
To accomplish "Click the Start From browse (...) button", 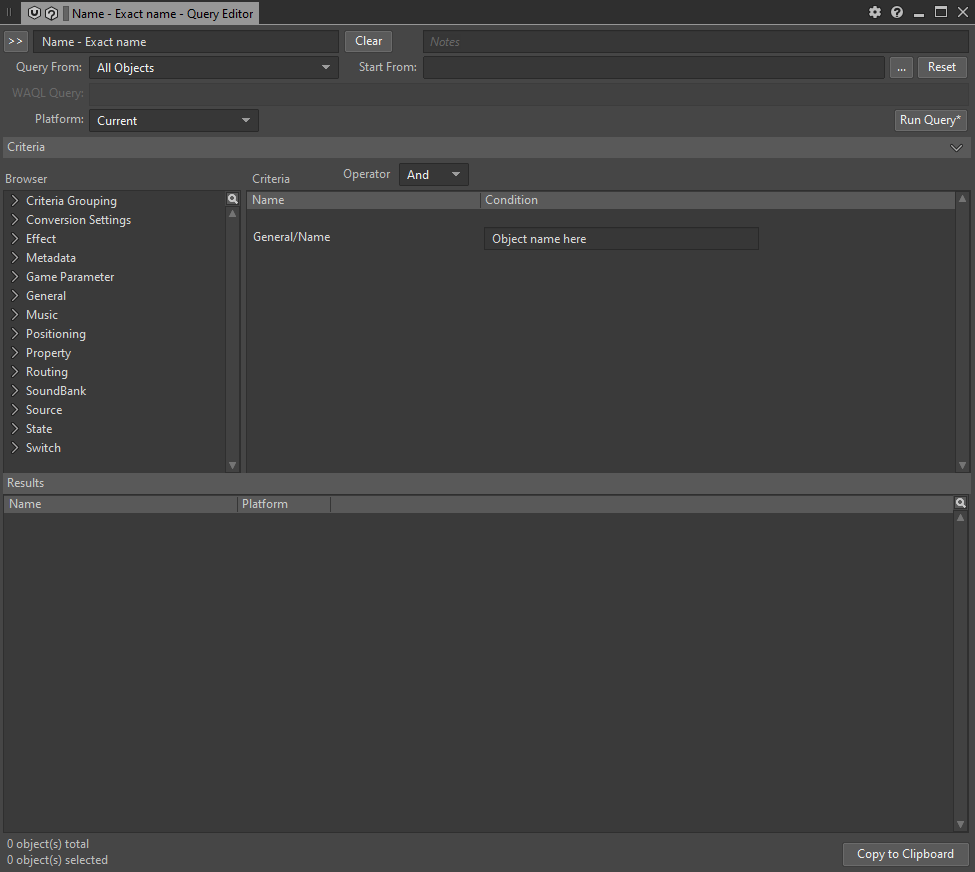I will [901, 67].
